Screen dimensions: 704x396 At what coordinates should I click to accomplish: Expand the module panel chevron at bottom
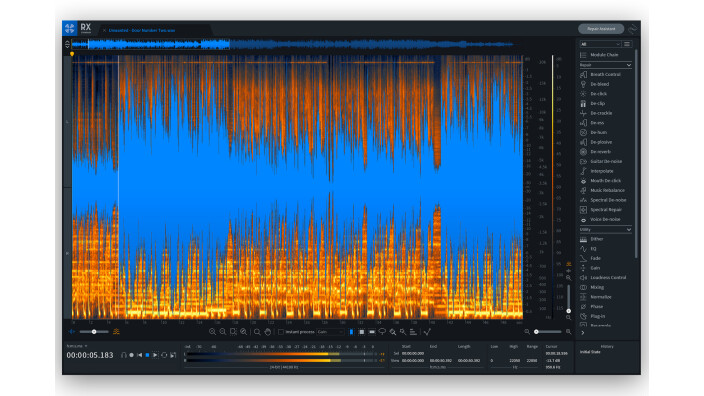[x=583, y=333]
